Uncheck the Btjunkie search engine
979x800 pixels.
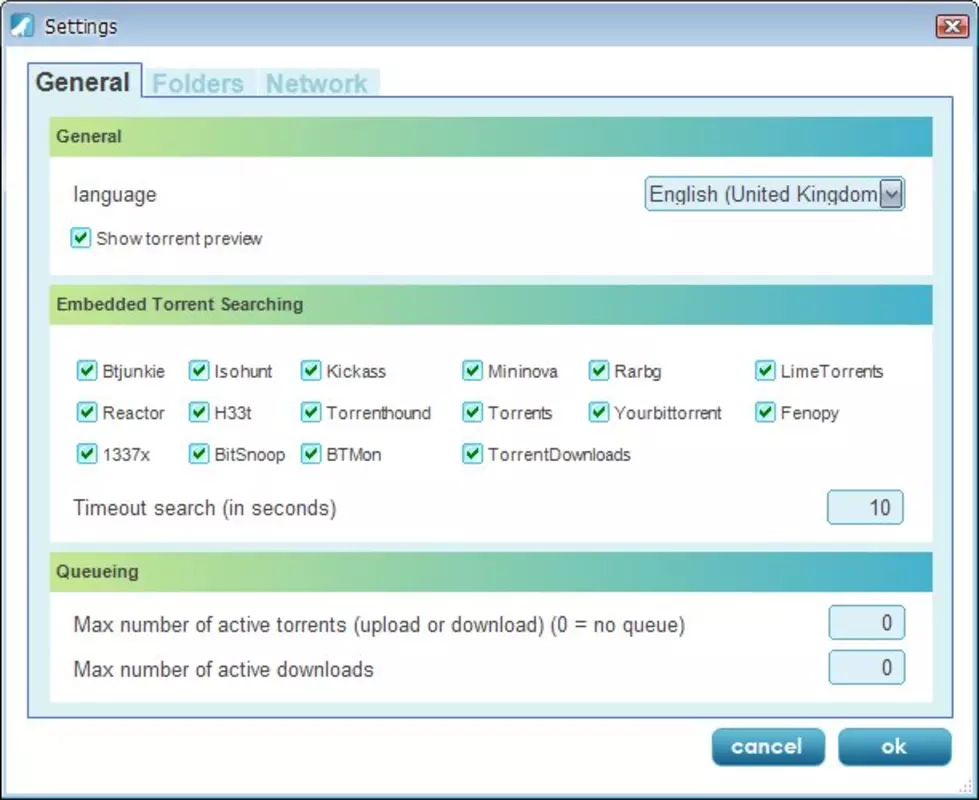(x=87, y=370)
